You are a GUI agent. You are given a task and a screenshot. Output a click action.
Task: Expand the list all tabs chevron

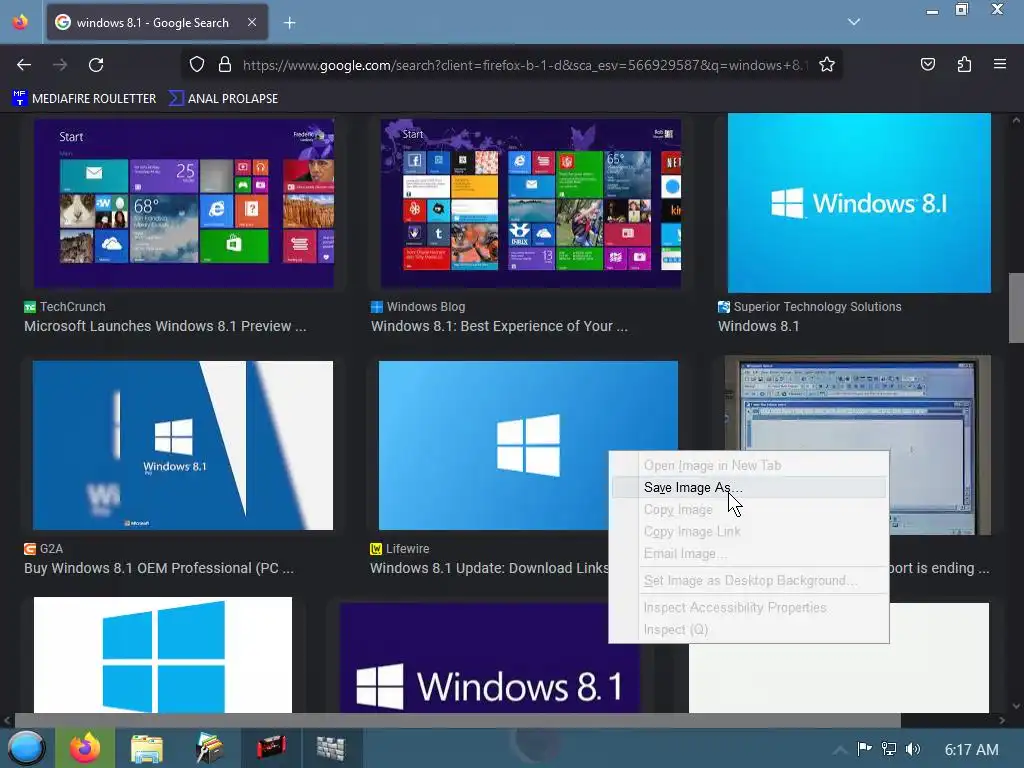(854, 22)
